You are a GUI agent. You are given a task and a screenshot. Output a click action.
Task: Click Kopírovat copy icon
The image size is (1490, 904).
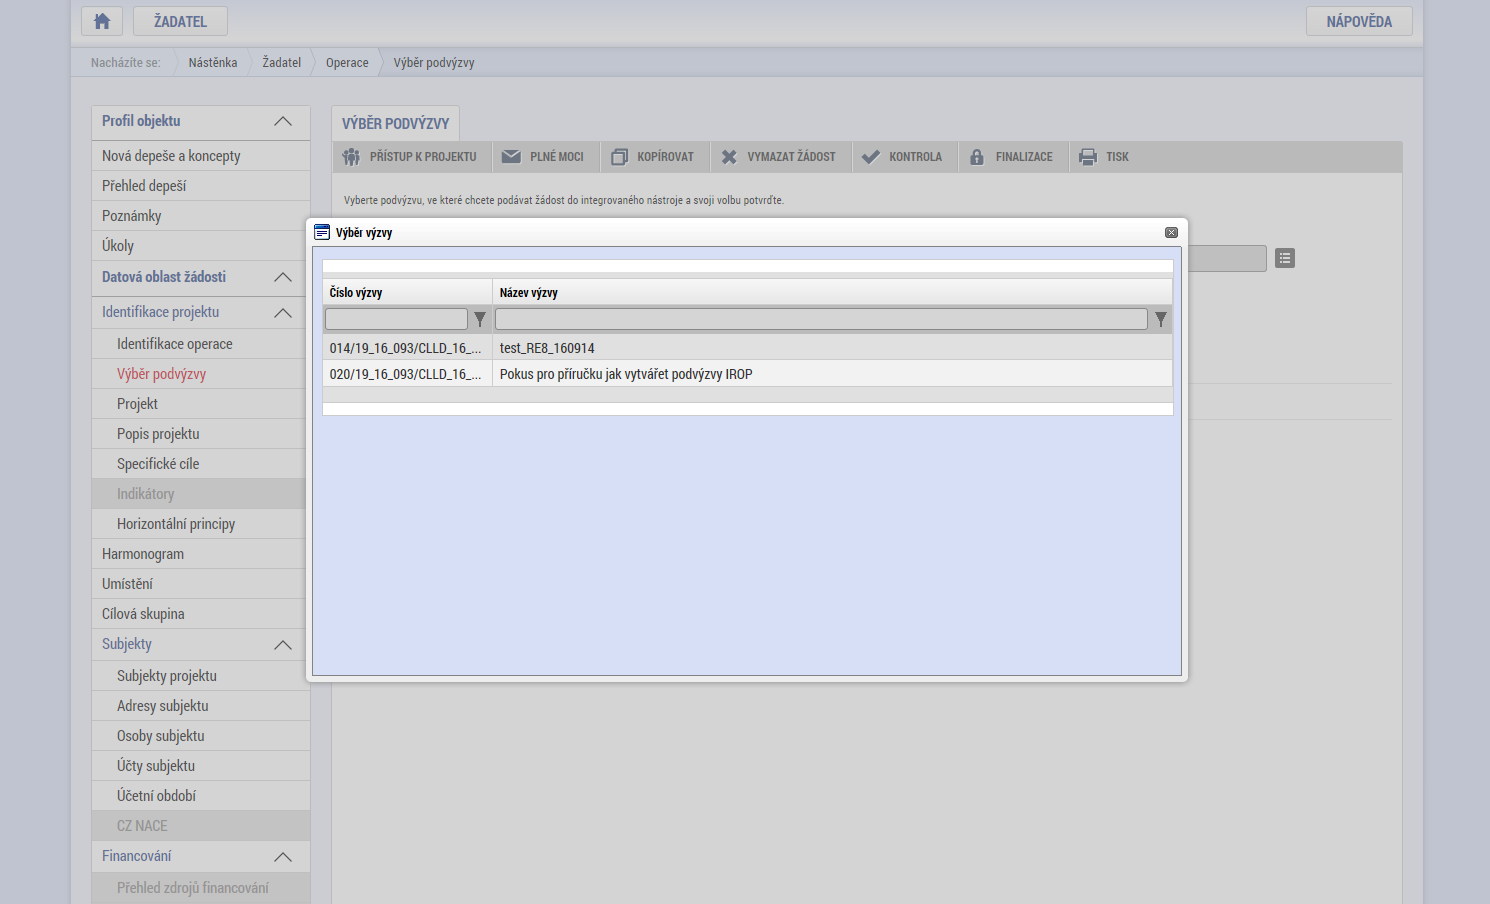(x=619, y=157)
